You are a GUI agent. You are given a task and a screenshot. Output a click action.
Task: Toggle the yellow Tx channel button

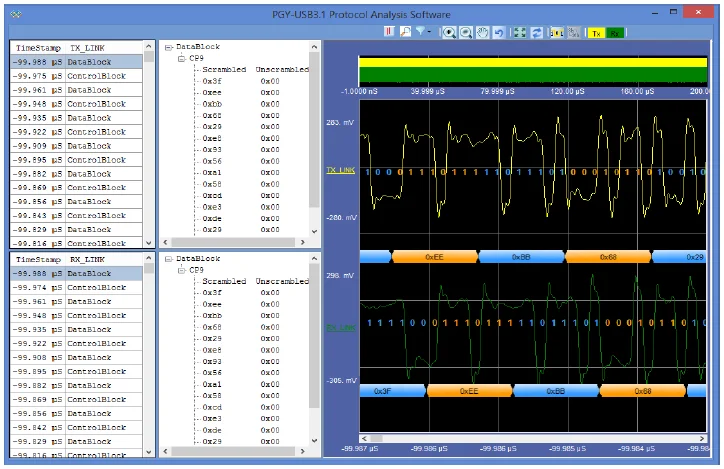pos(596,32)
